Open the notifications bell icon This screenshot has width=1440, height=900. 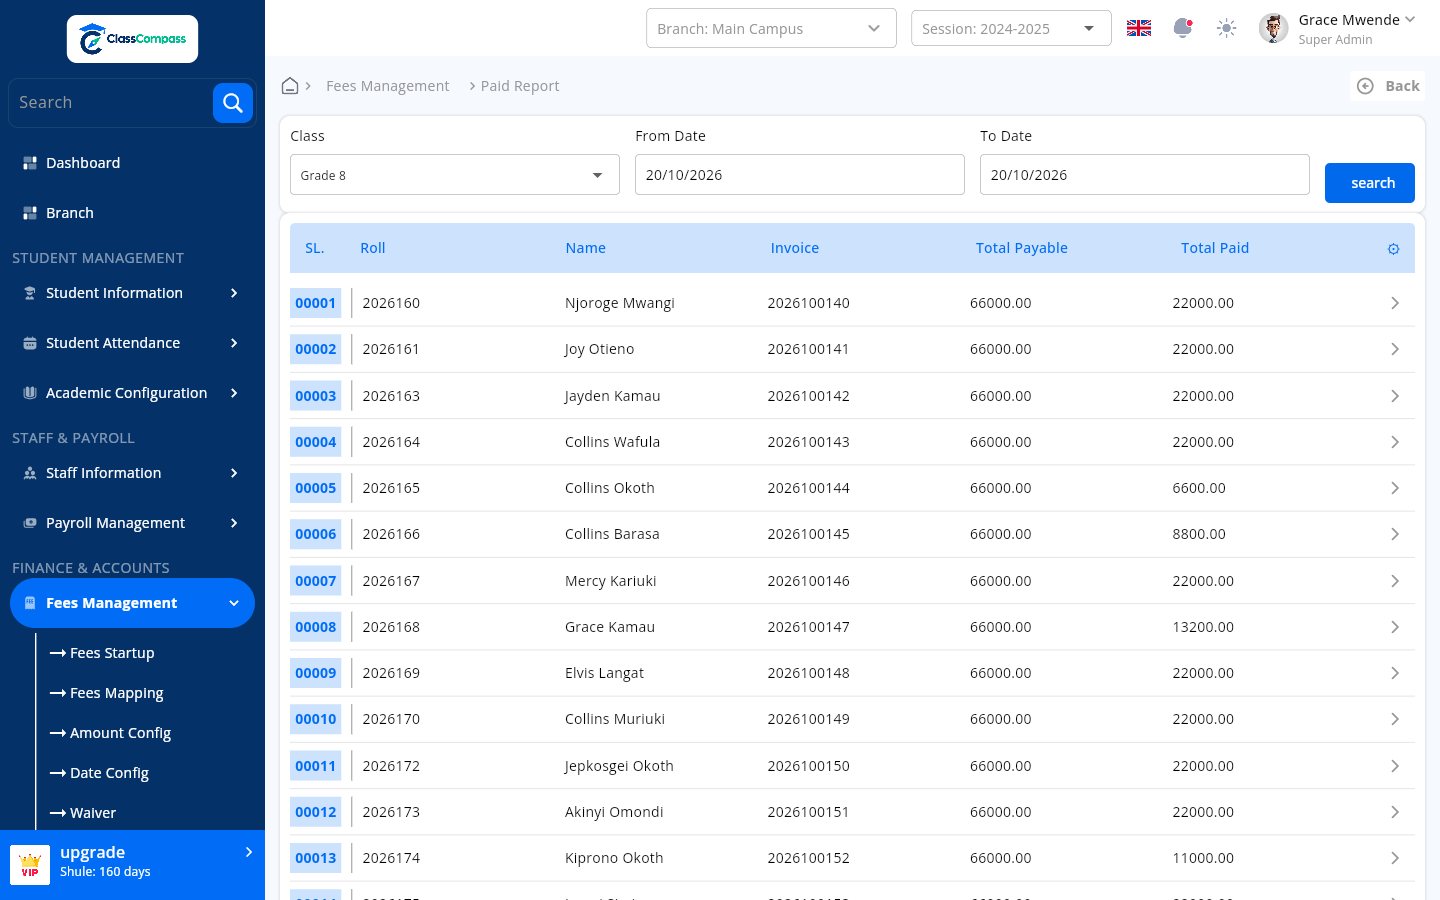1183,28
